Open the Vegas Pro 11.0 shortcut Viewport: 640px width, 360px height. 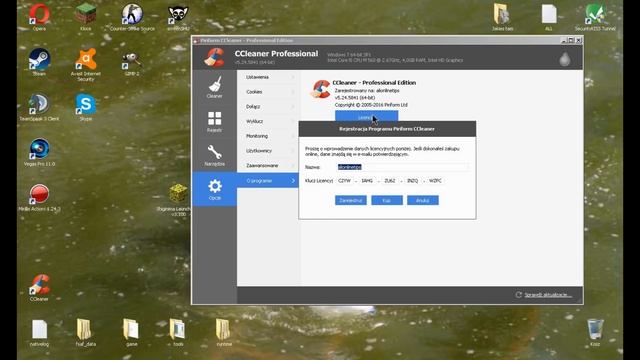39,152
